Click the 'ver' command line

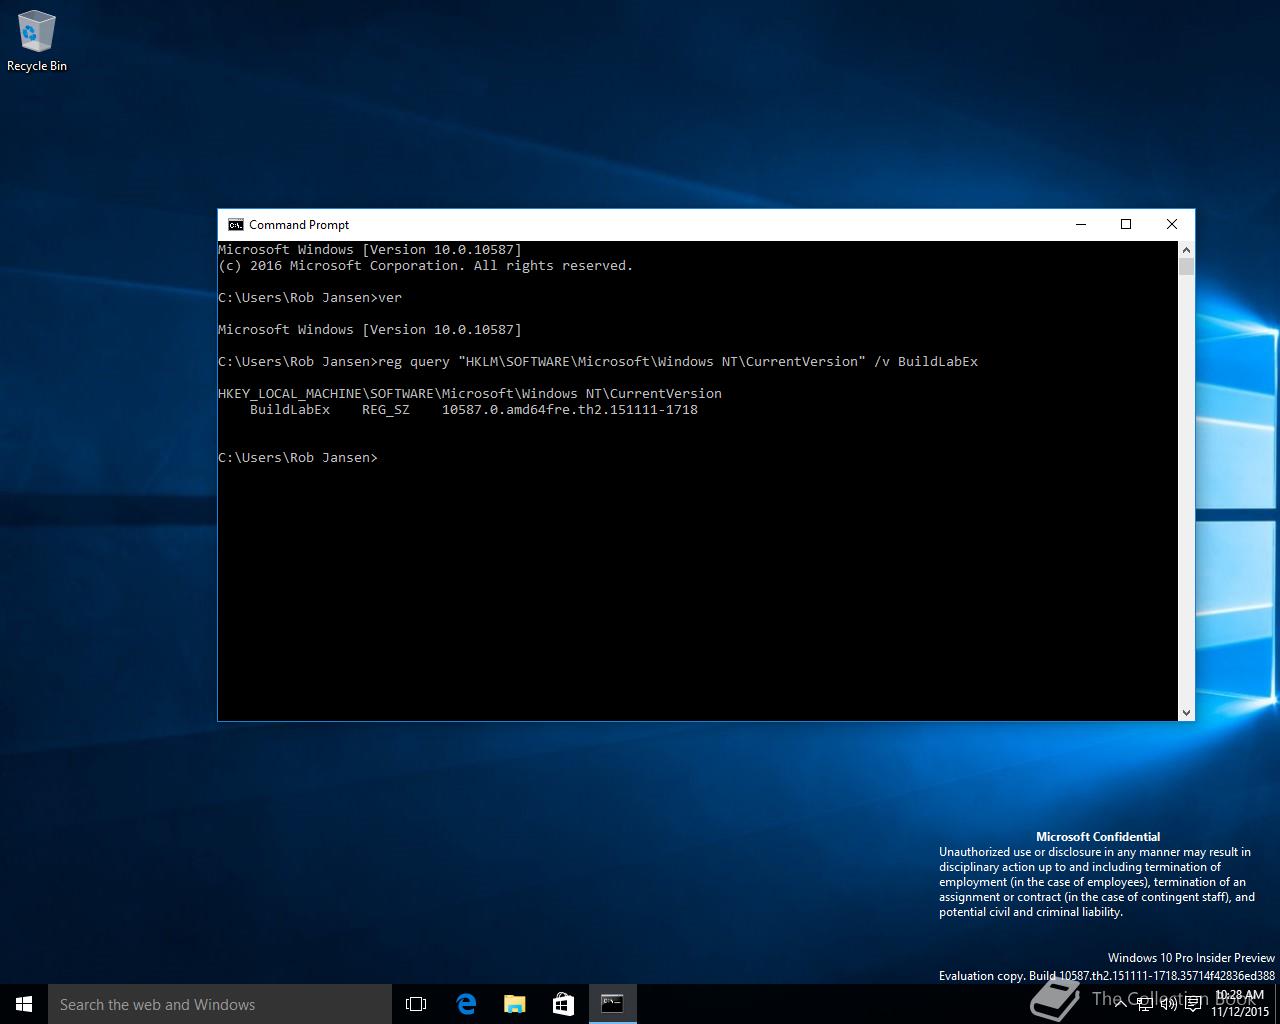[310, 298]
